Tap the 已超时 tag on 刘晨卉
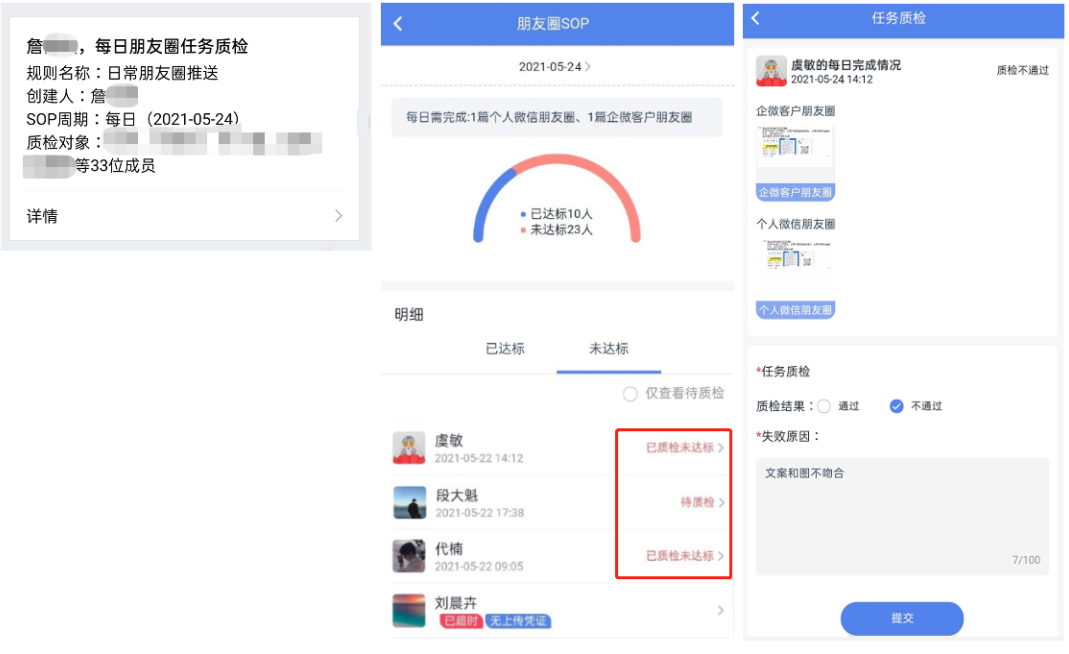 pyautogui.click(x=461, y=621)
